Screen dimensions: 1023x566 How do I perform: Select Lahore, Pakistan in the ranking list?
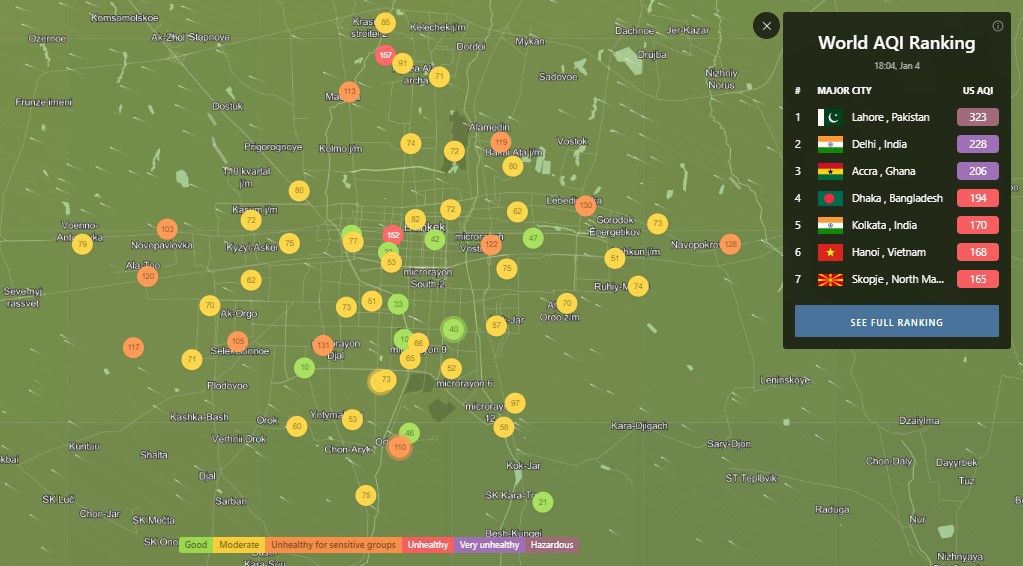[890, 117]
